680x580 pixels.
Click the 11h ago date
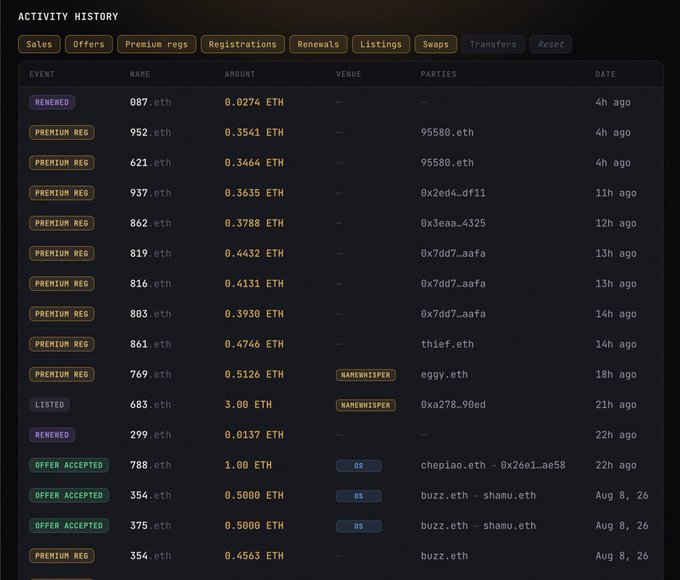coord(616,193)
